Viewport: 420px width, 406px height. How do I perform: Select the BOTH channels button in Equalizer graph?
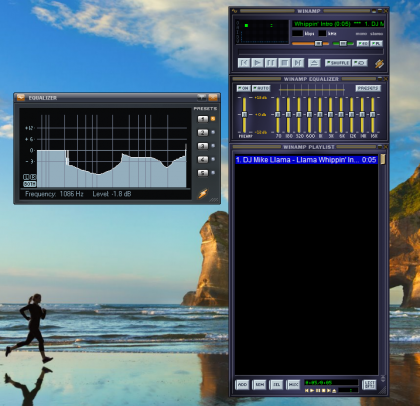click(x=29, y=184)
